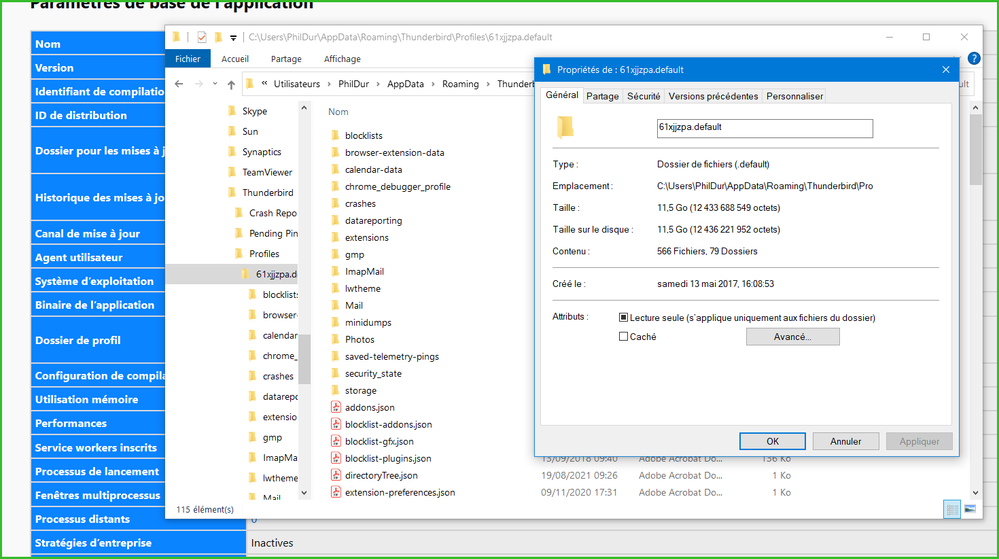Select directoryTree.json file
999x559 pixels.
[381, 476]
